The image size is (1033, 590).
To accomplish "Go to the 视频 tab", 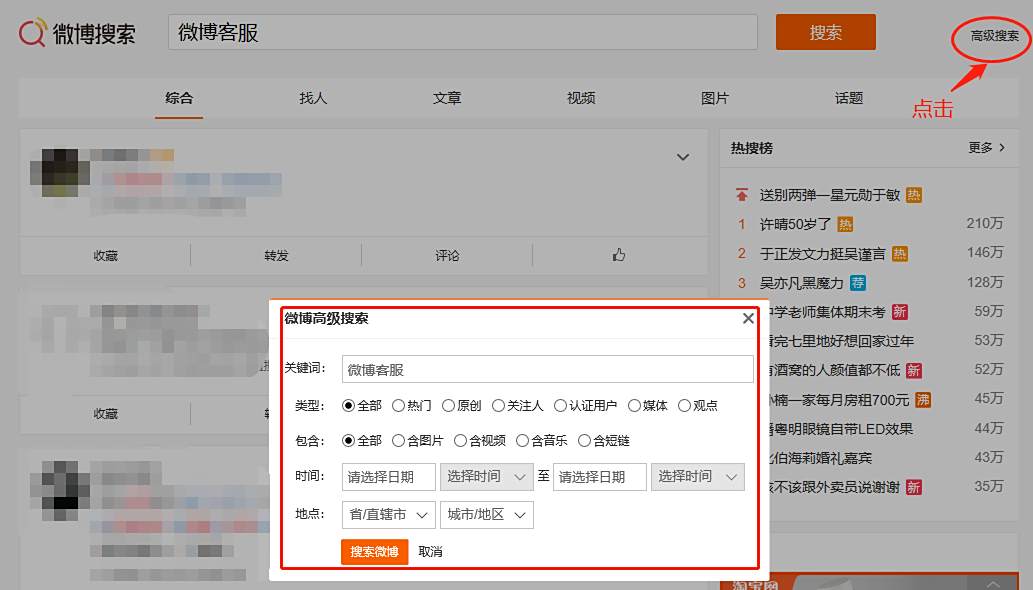I will pos(581,99).
